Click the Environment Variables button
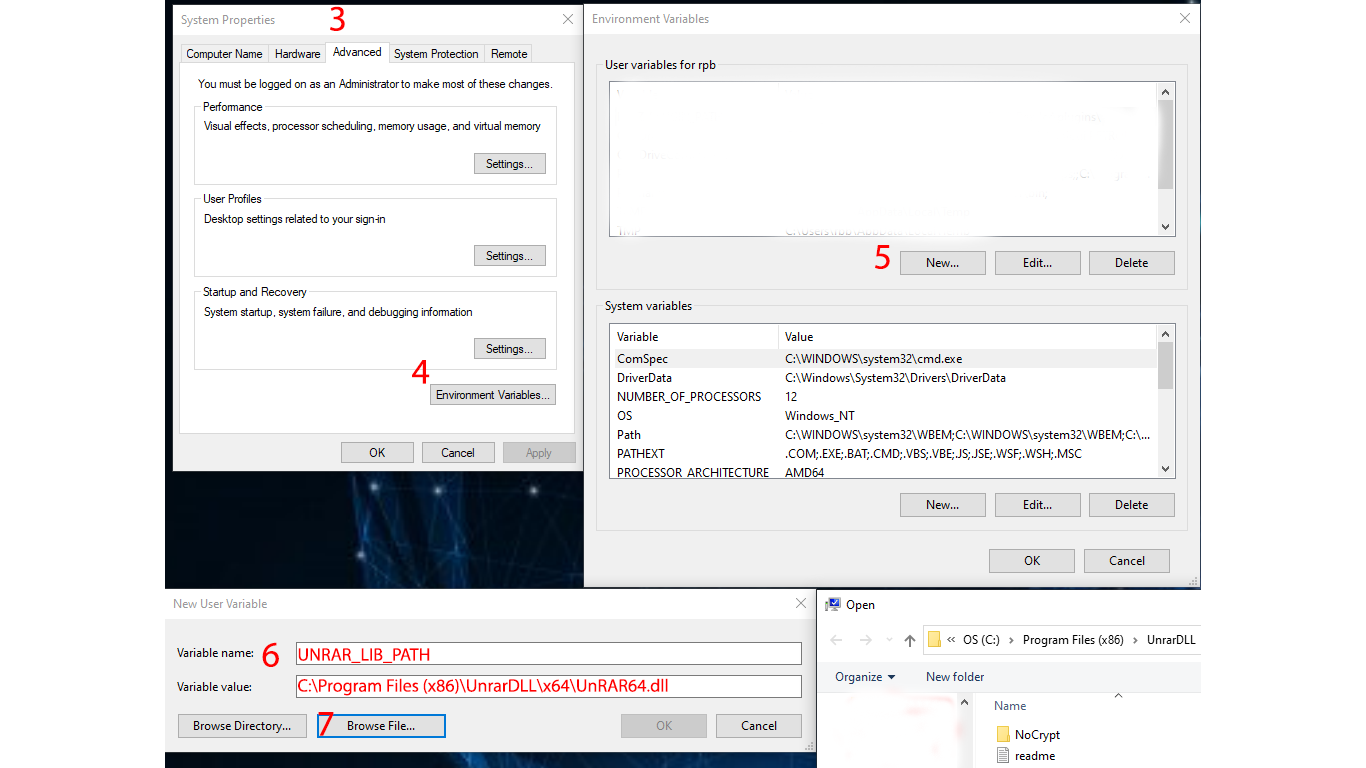1366x768 pixels. pyautogui.click(x=493, y=395)
